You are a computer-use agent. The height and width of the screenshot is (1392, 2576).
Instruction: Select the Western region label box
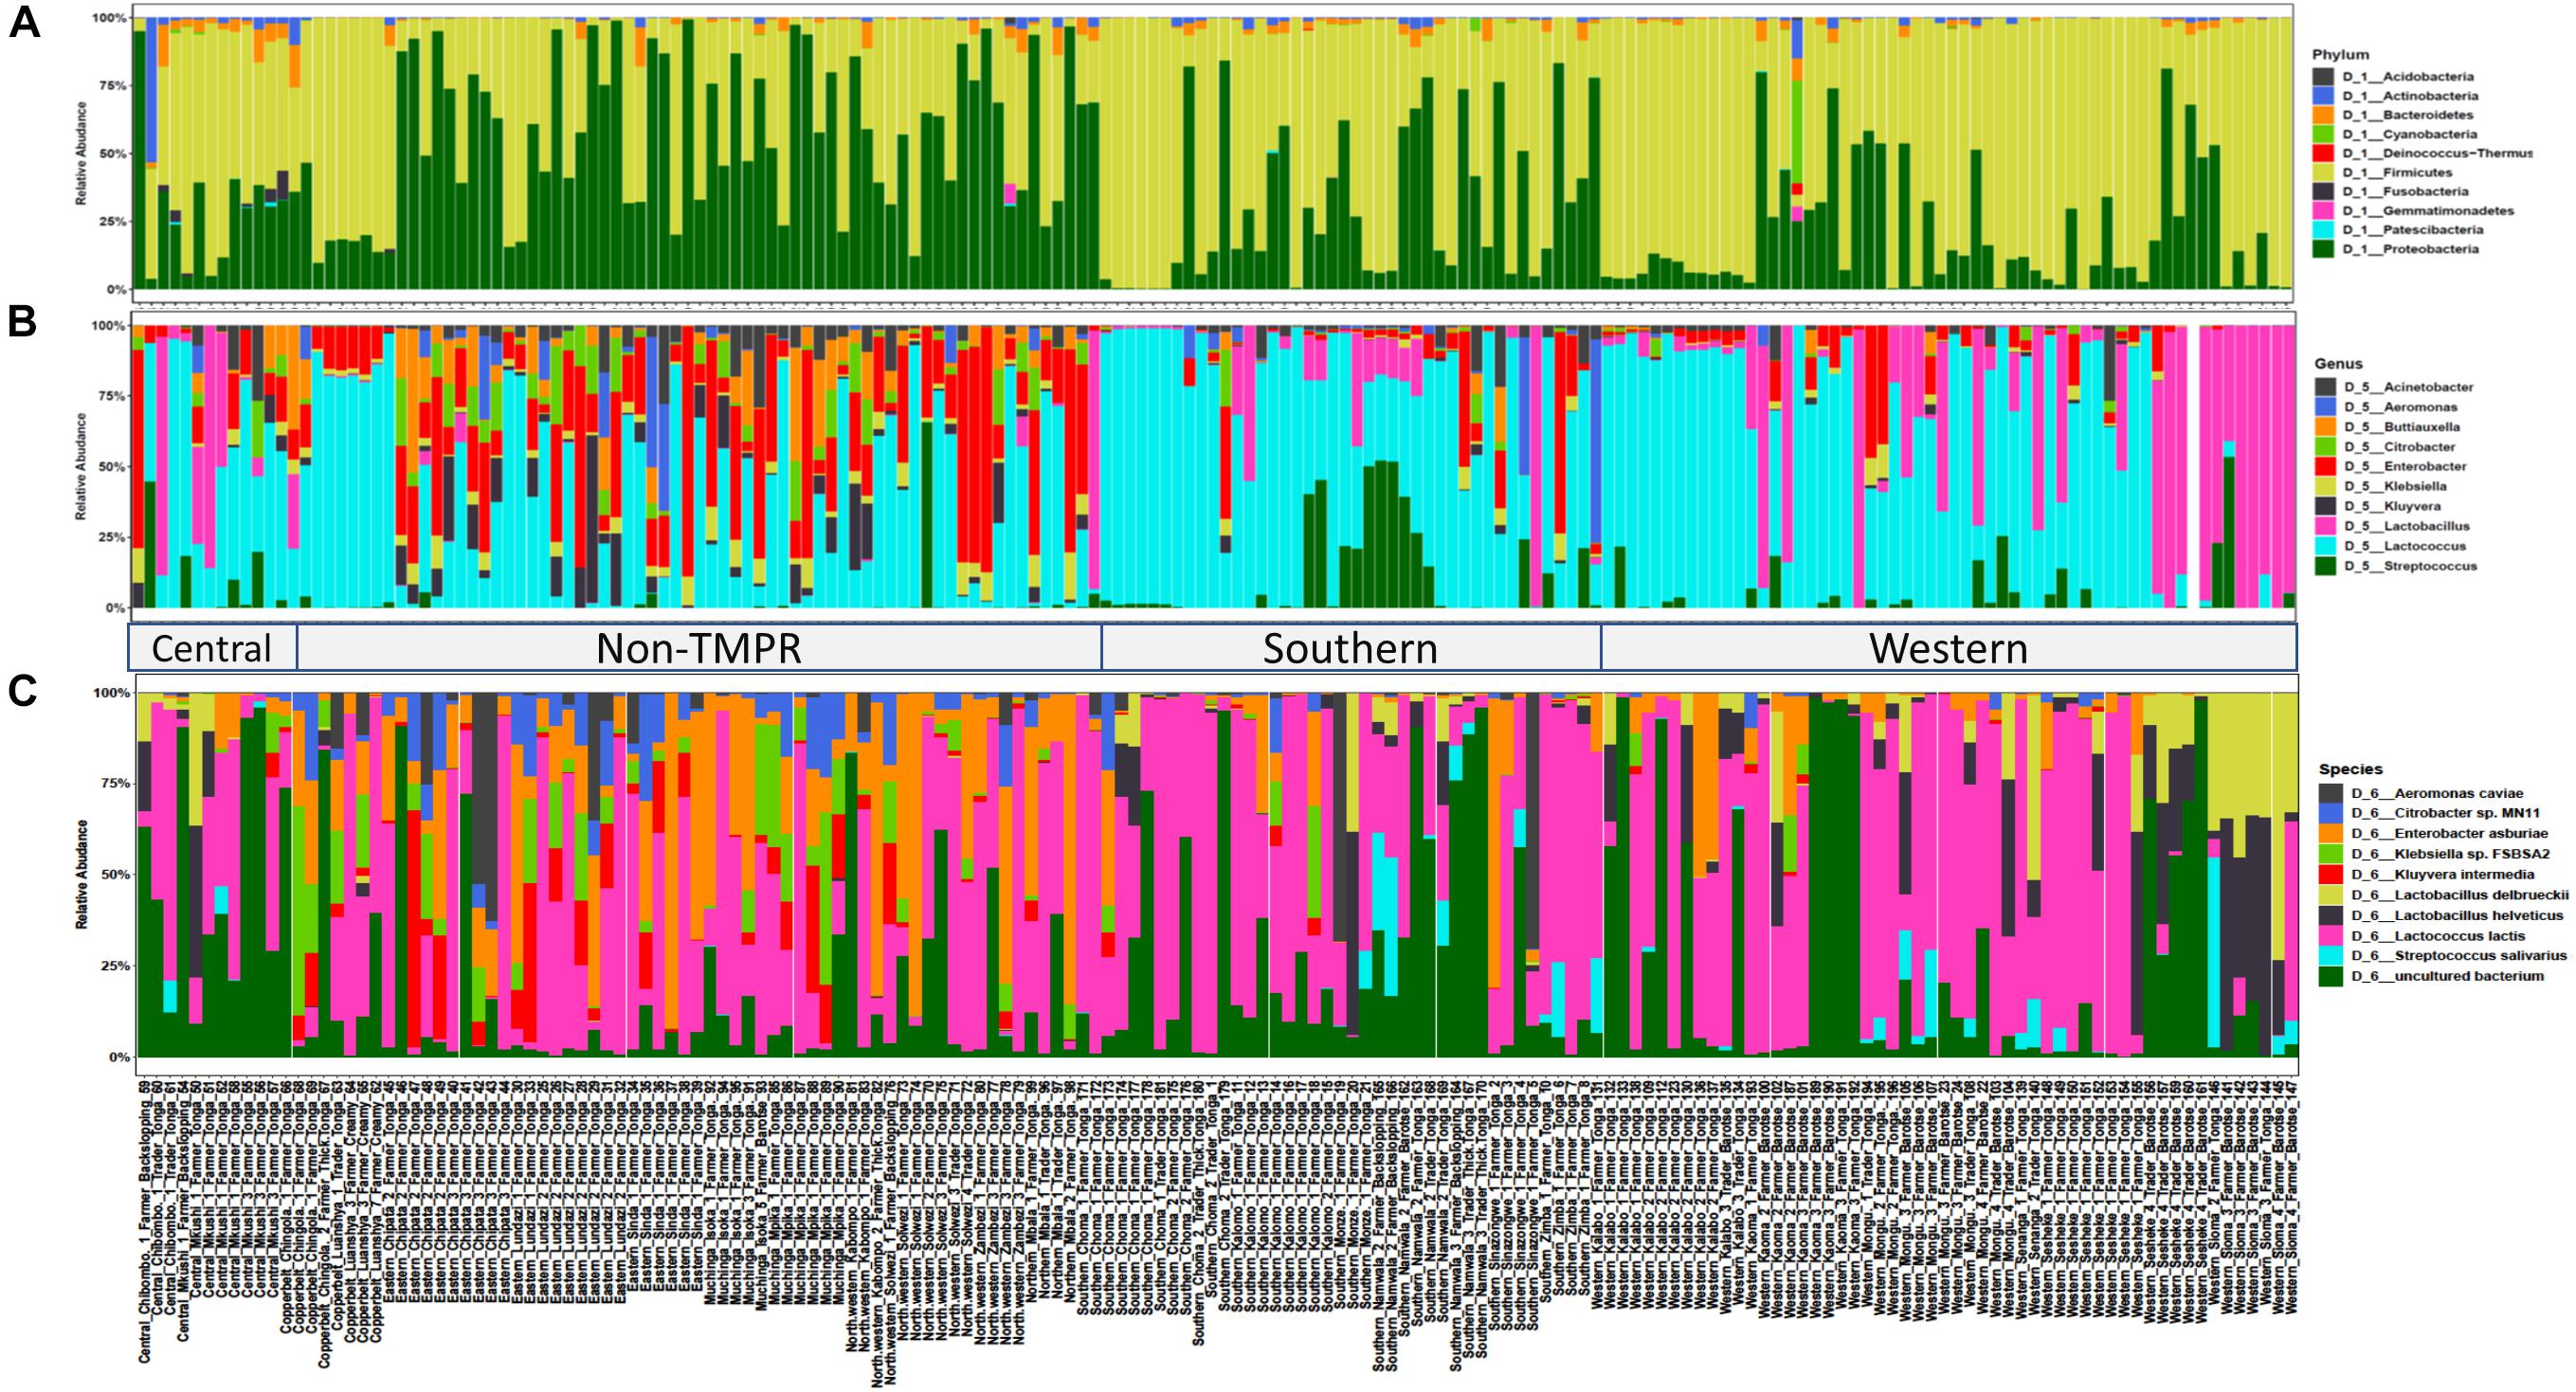[1948, 647]
